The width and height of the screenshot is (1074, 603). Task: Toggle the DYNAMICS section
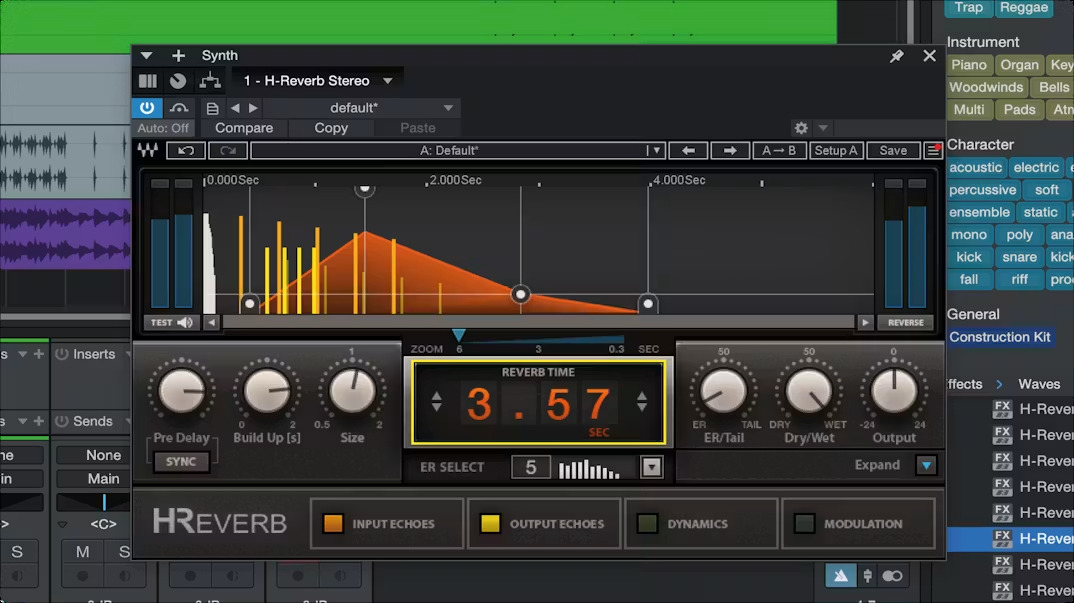tap(701, 524)
